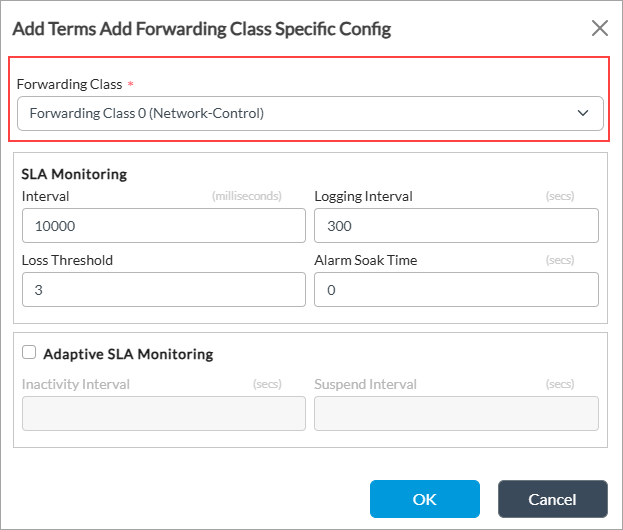The width and height of the screenshot is (623, 530).
Task: Click the dialog title Add Terms text
Action: [201, 29]
